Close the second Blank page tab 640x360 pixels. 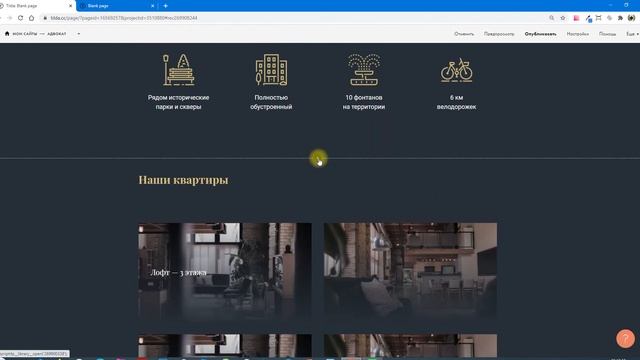tap(153, 6)
